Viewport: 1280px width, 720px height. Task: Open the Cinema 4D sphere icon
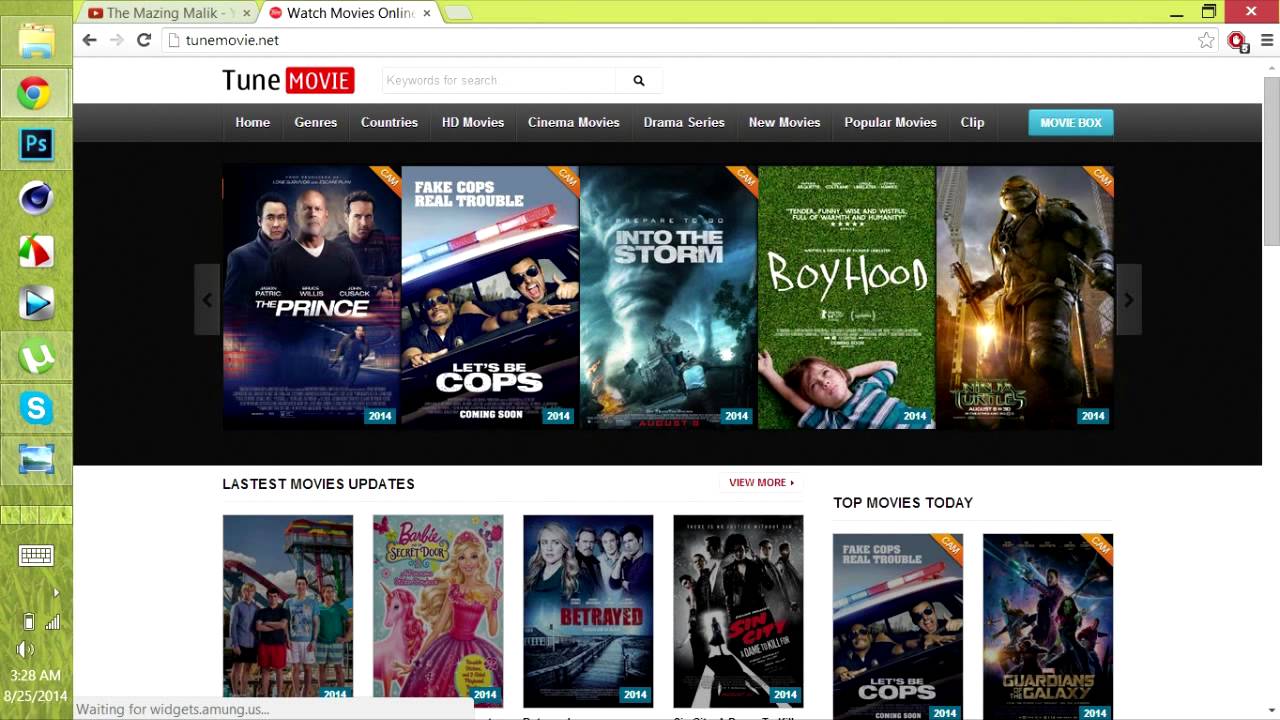(x=36, y=198)
